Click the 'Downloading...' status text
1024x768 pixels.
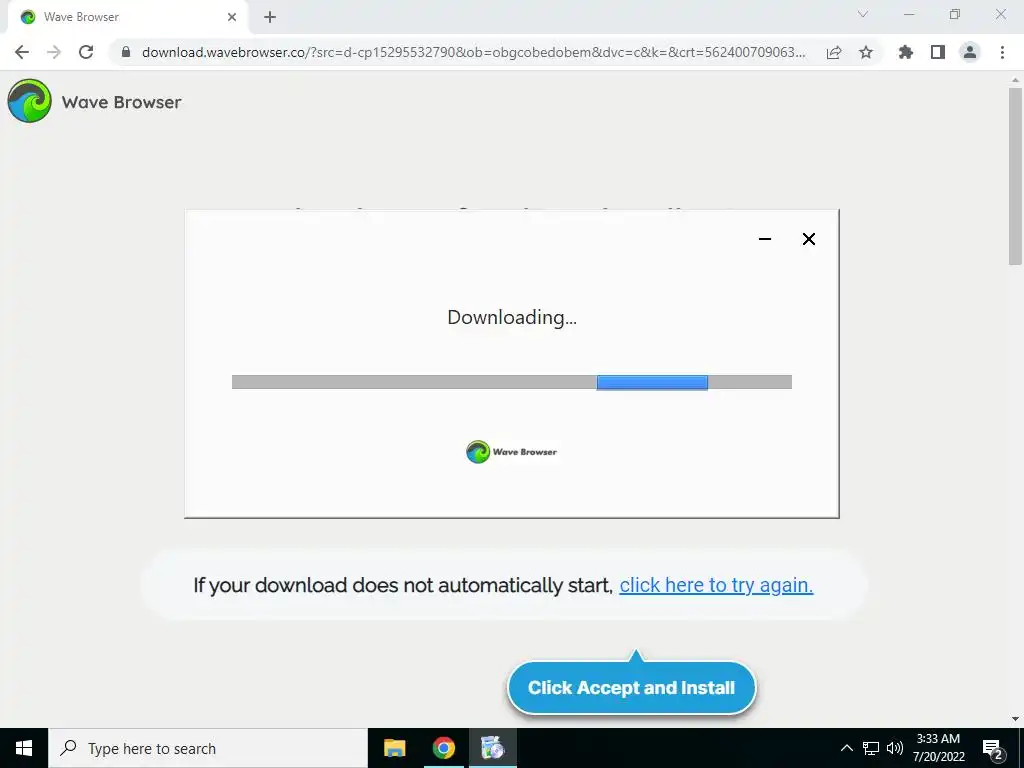pos(511,317)
